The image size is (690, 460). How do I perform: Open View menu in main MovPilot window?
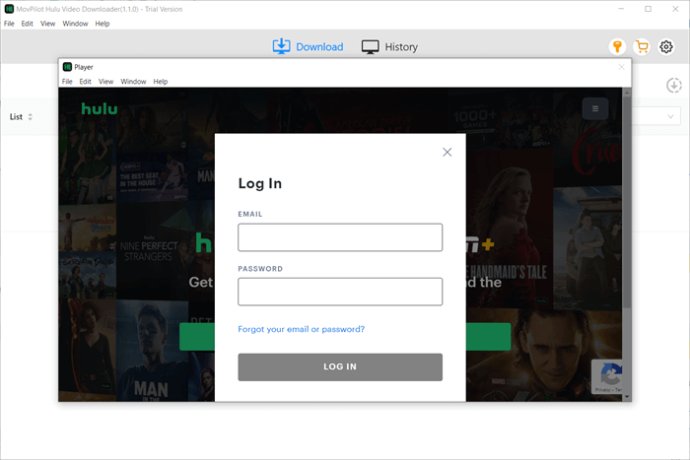pos(48,24)
